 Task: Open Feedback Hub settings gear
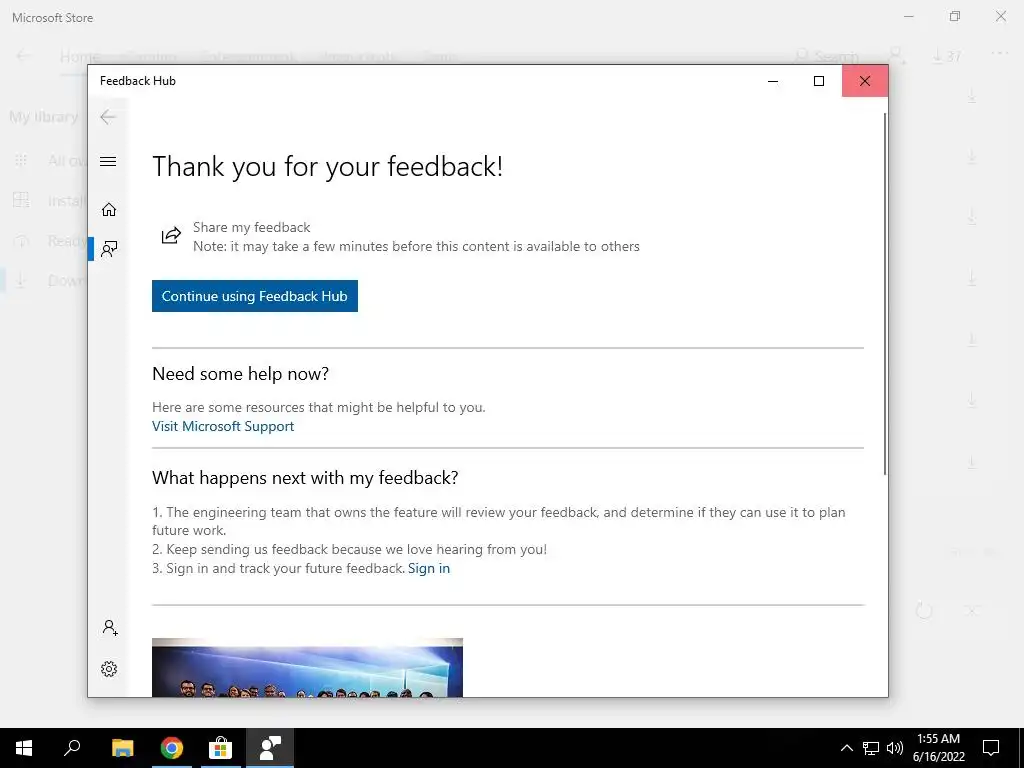pos(109,669)
